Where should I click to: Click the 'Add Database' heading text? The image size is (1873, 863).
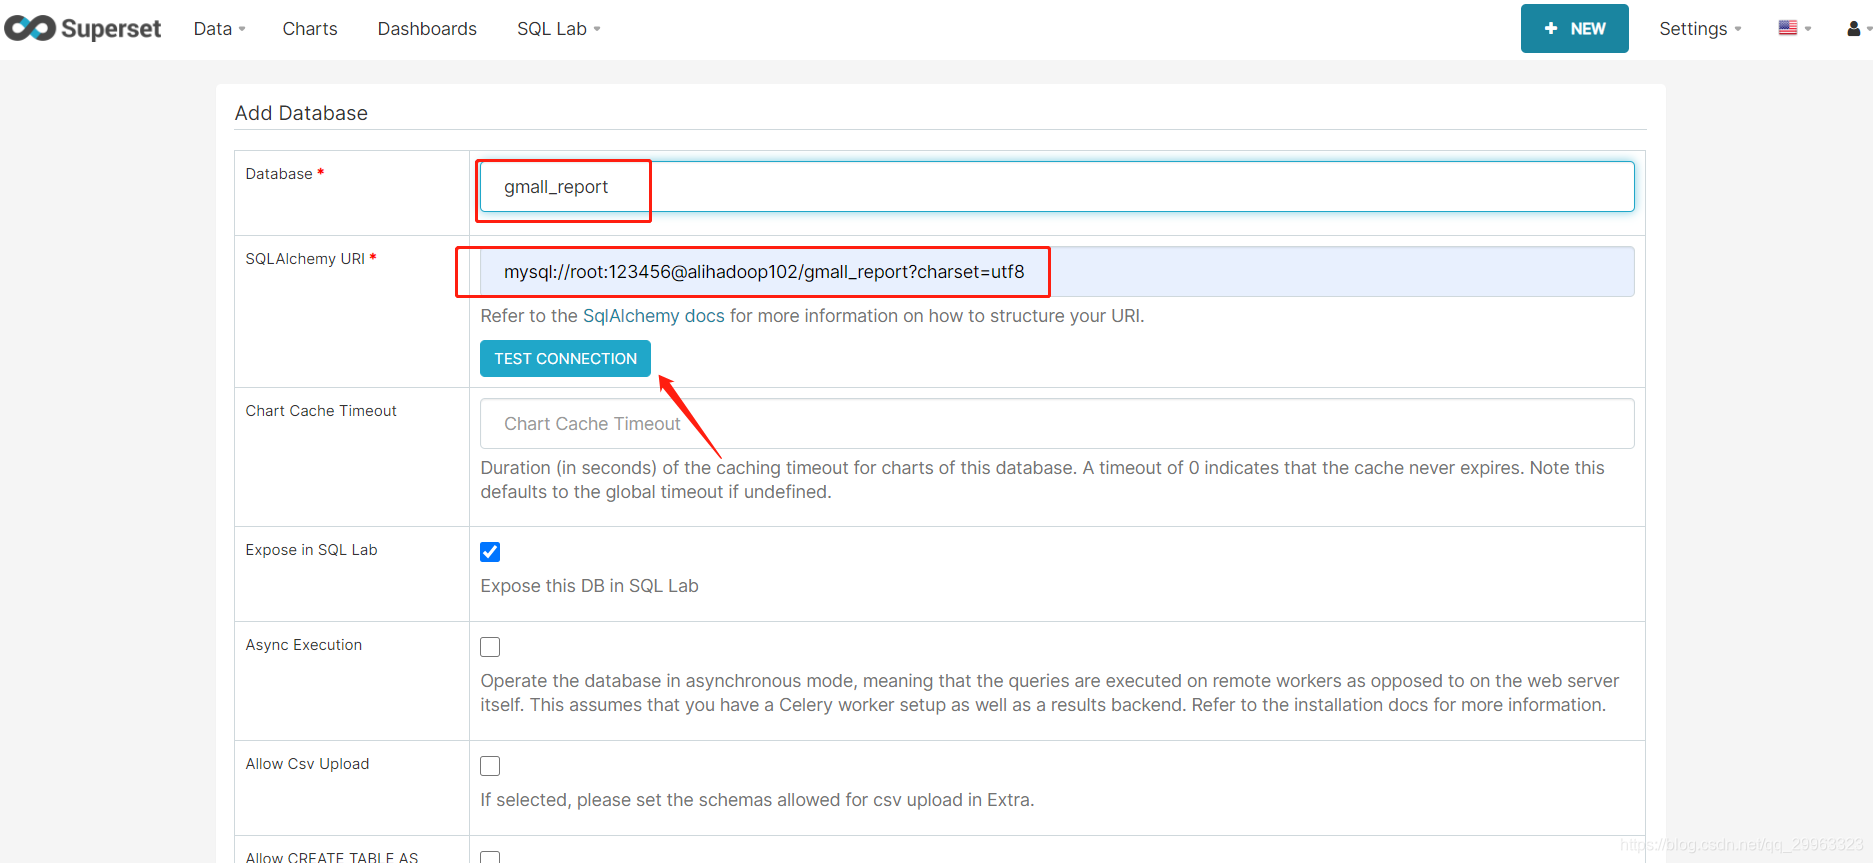(301, 113)
